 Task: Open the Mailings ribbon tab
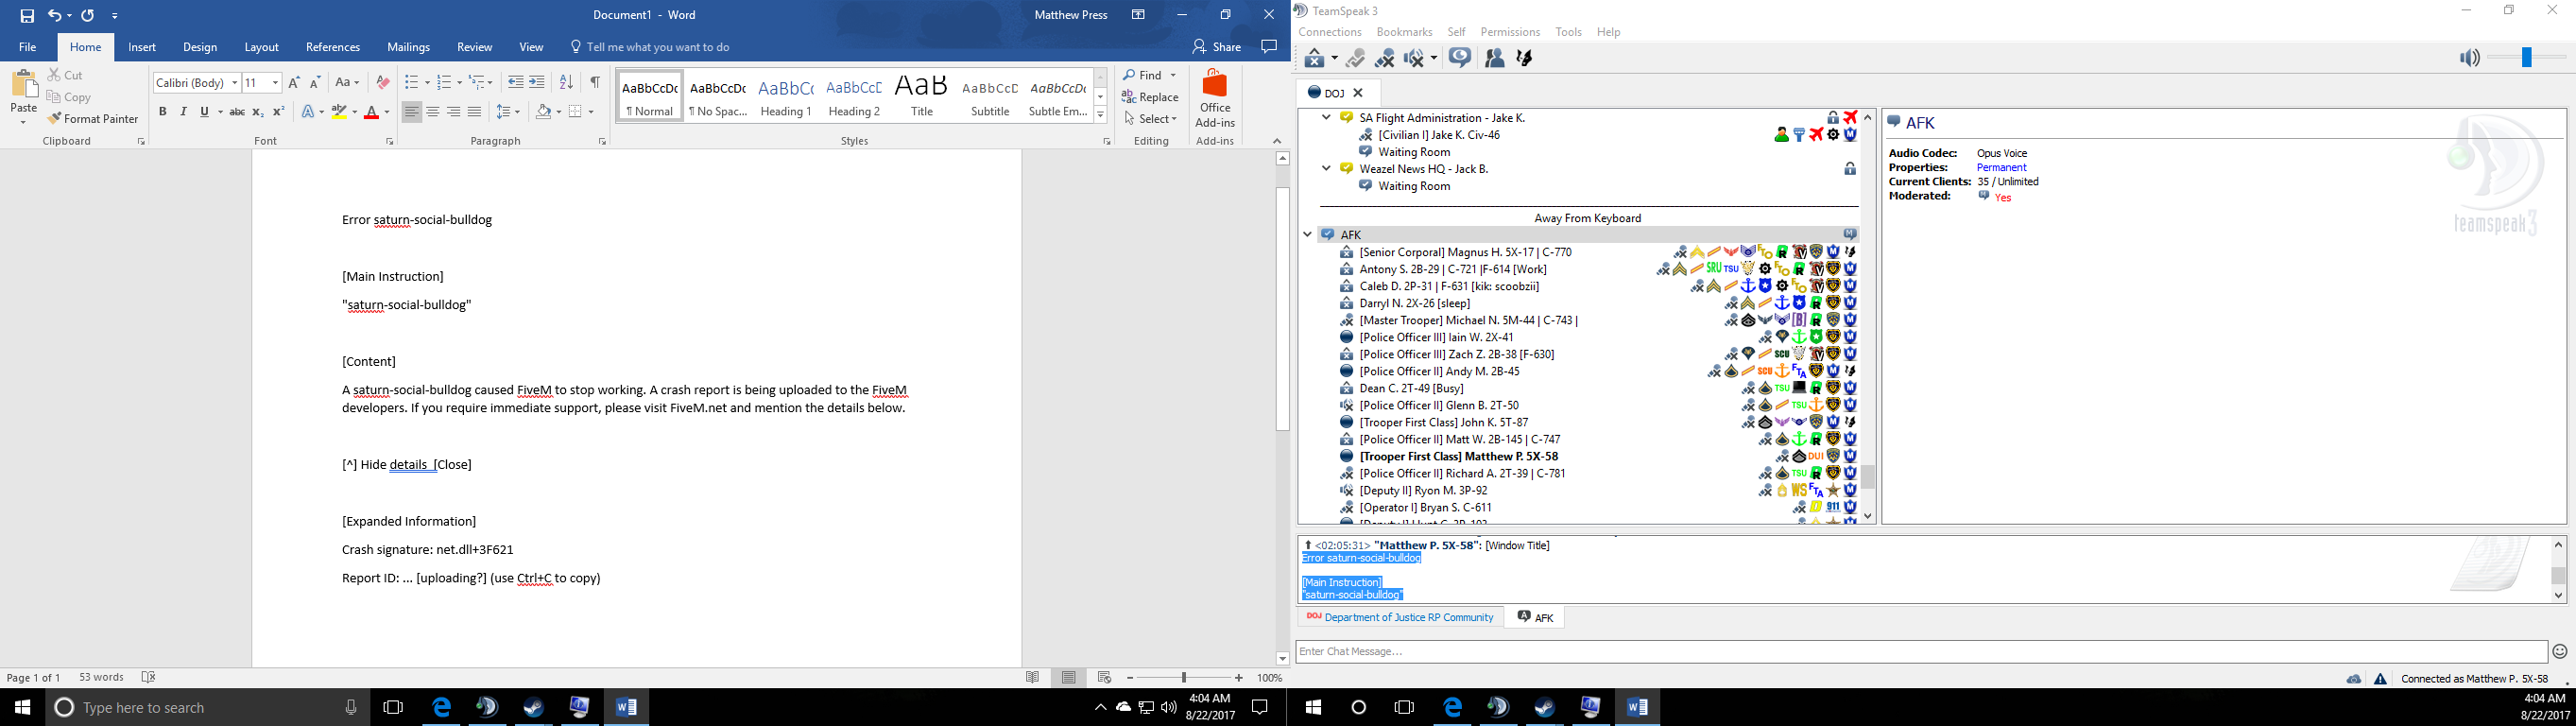point(409,47)
